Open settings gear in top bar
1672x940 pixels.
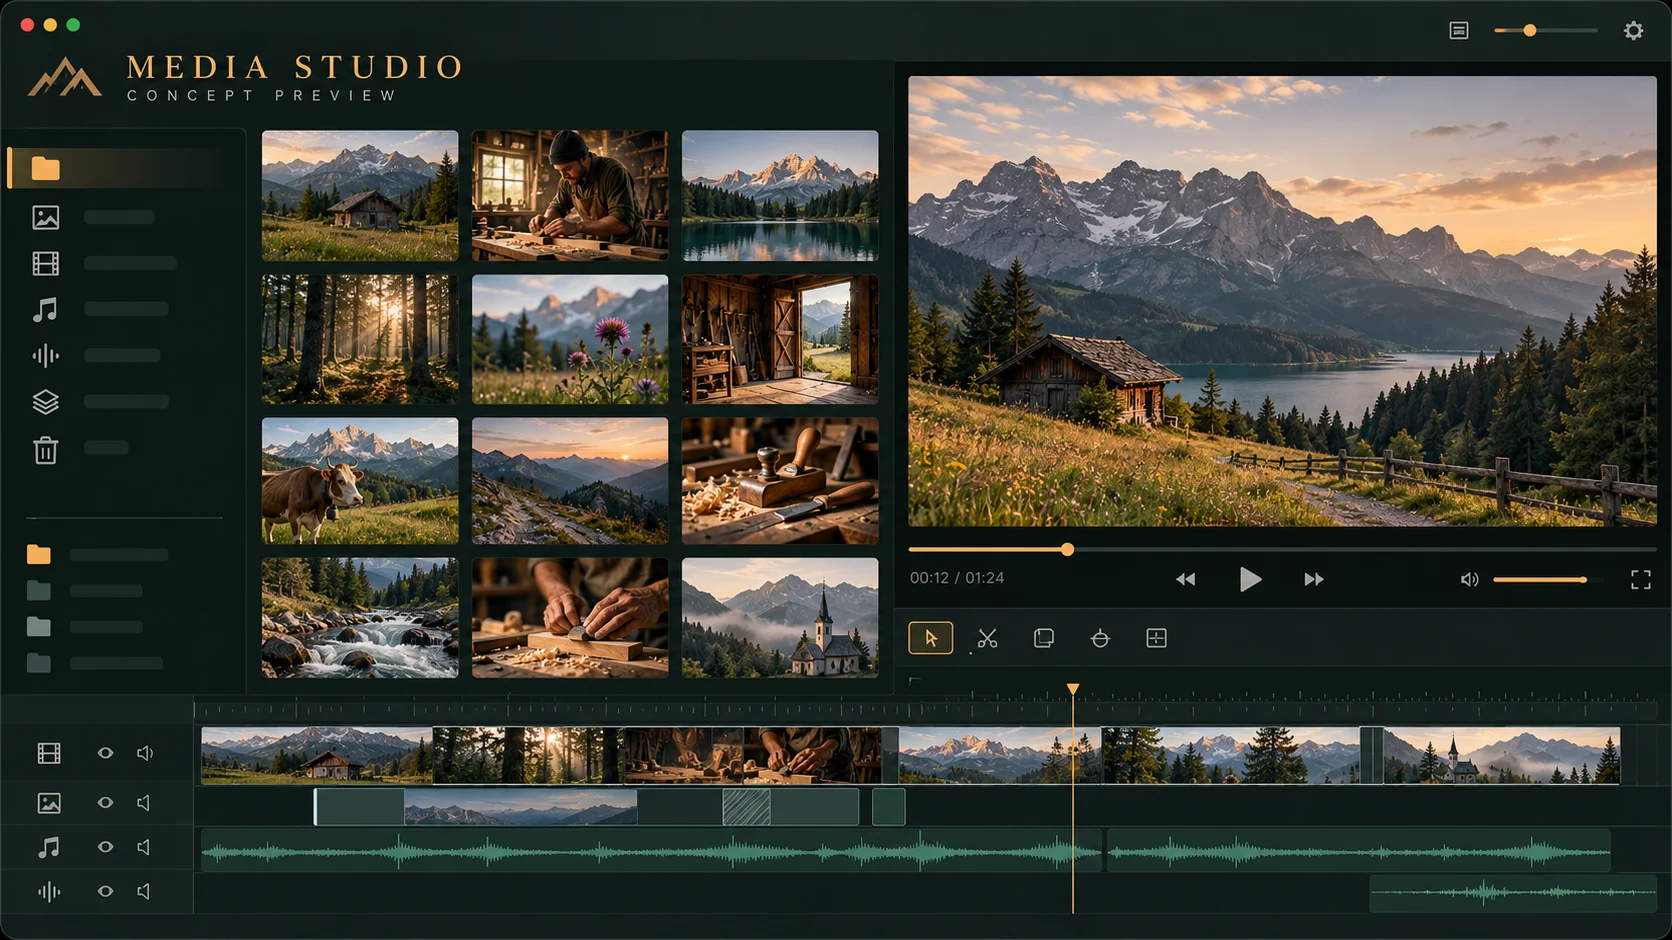pos(1633,31)
